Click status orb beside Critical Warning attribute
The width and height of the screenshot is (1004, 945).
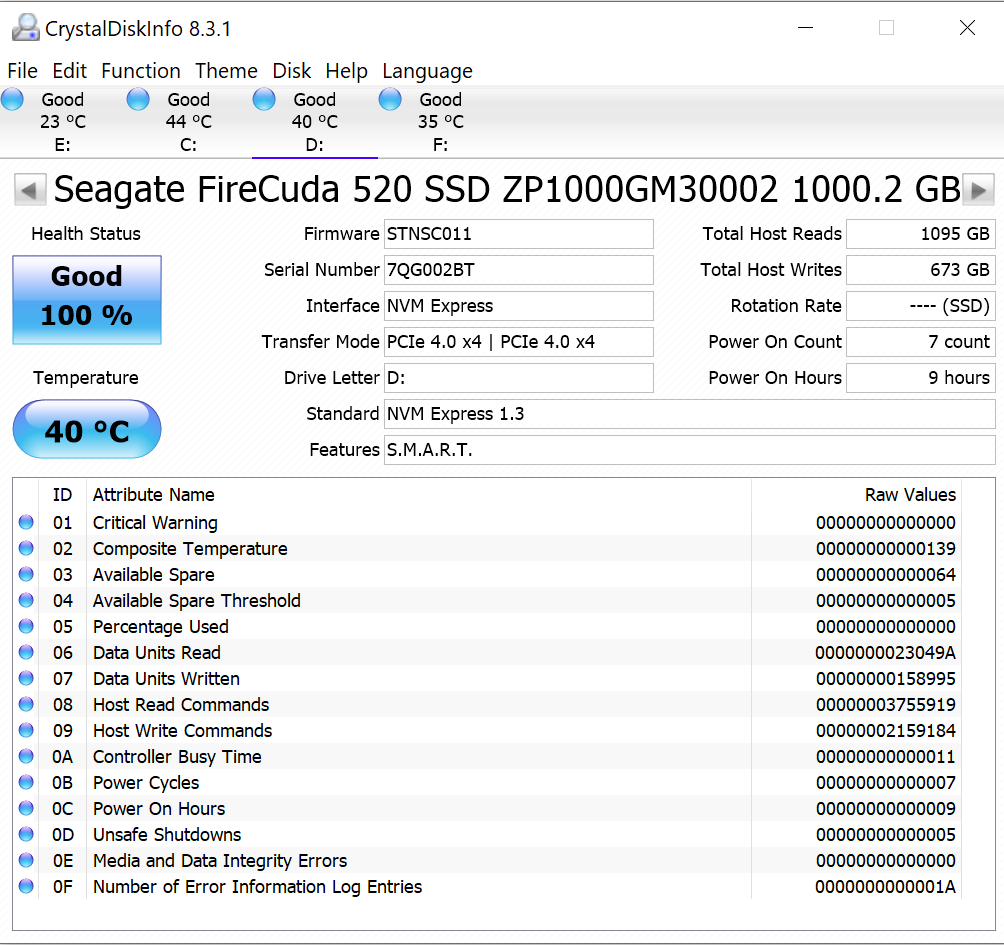(26, 523)
